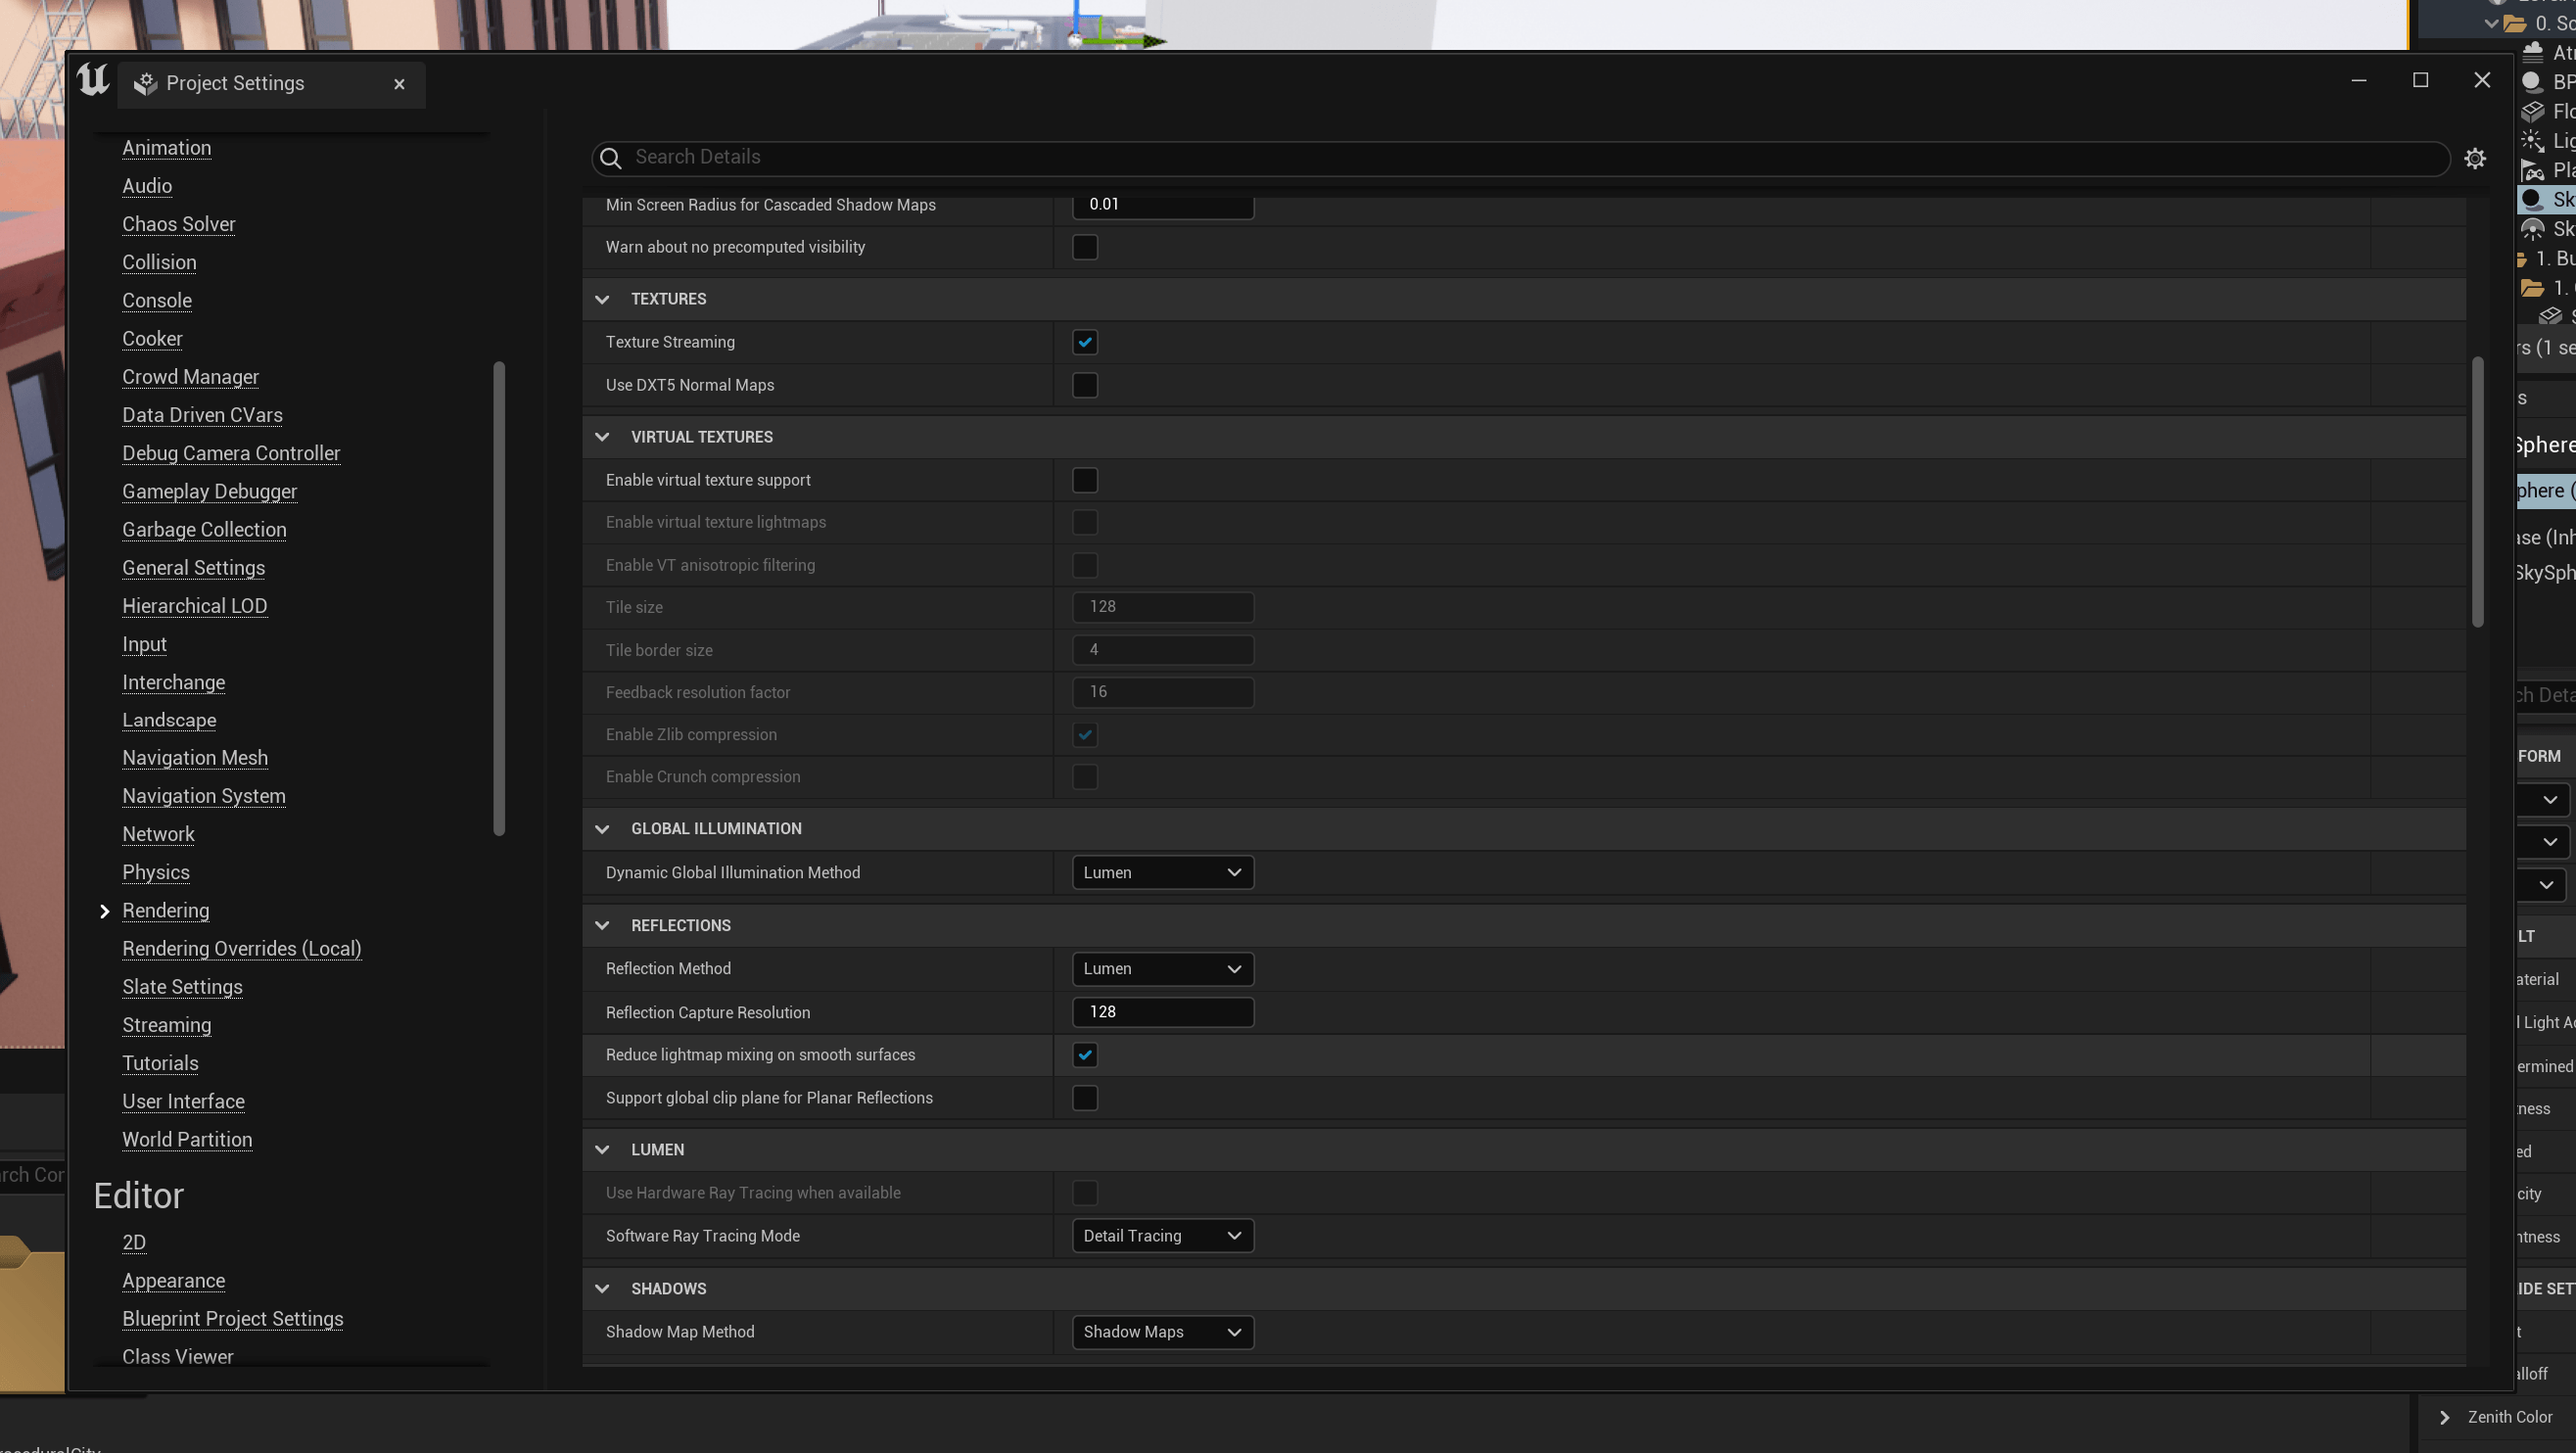Open the Physics settings page
2576x1453 pixels.
click(x=156, y=872)
